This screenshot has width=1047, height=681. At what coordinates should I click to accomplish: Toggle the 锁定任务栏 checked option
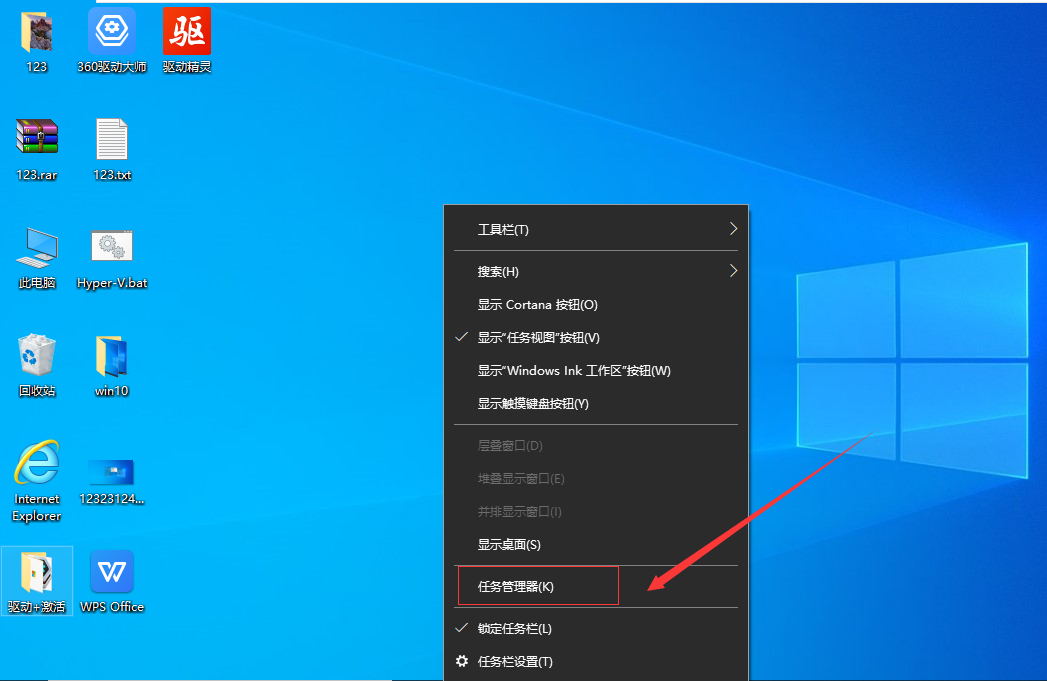514,629
